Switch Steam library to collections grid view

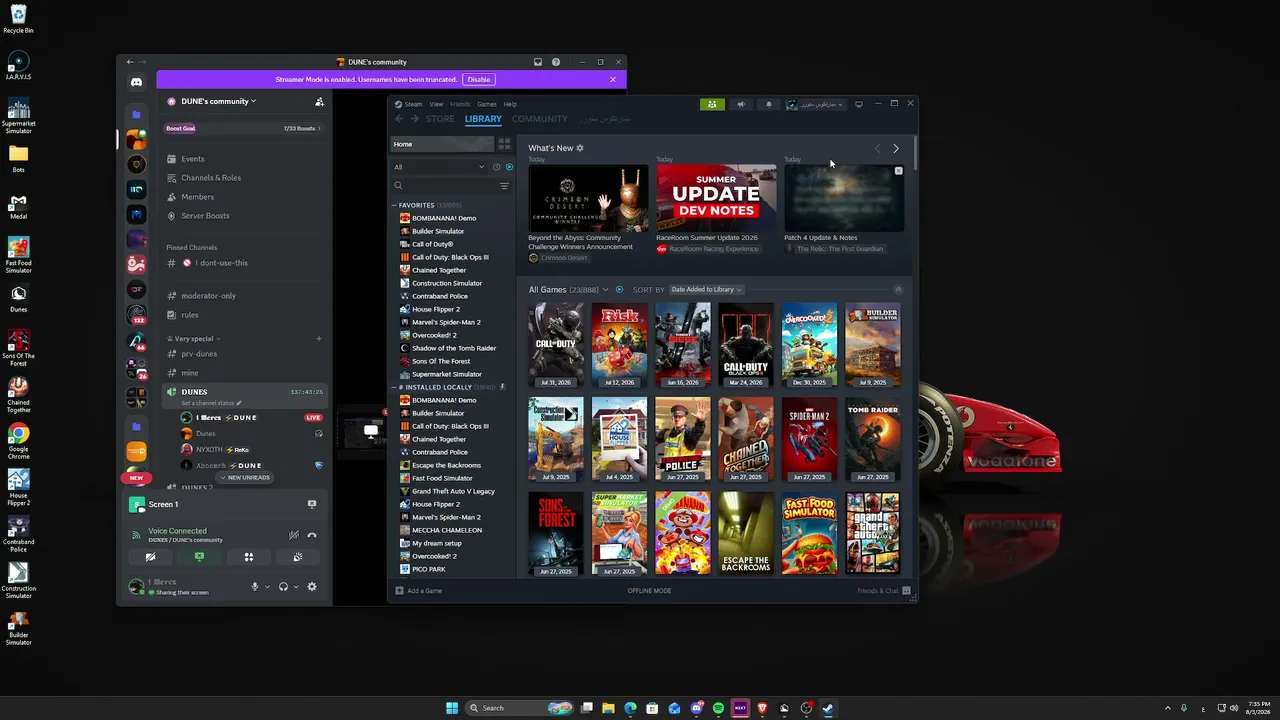504,144
